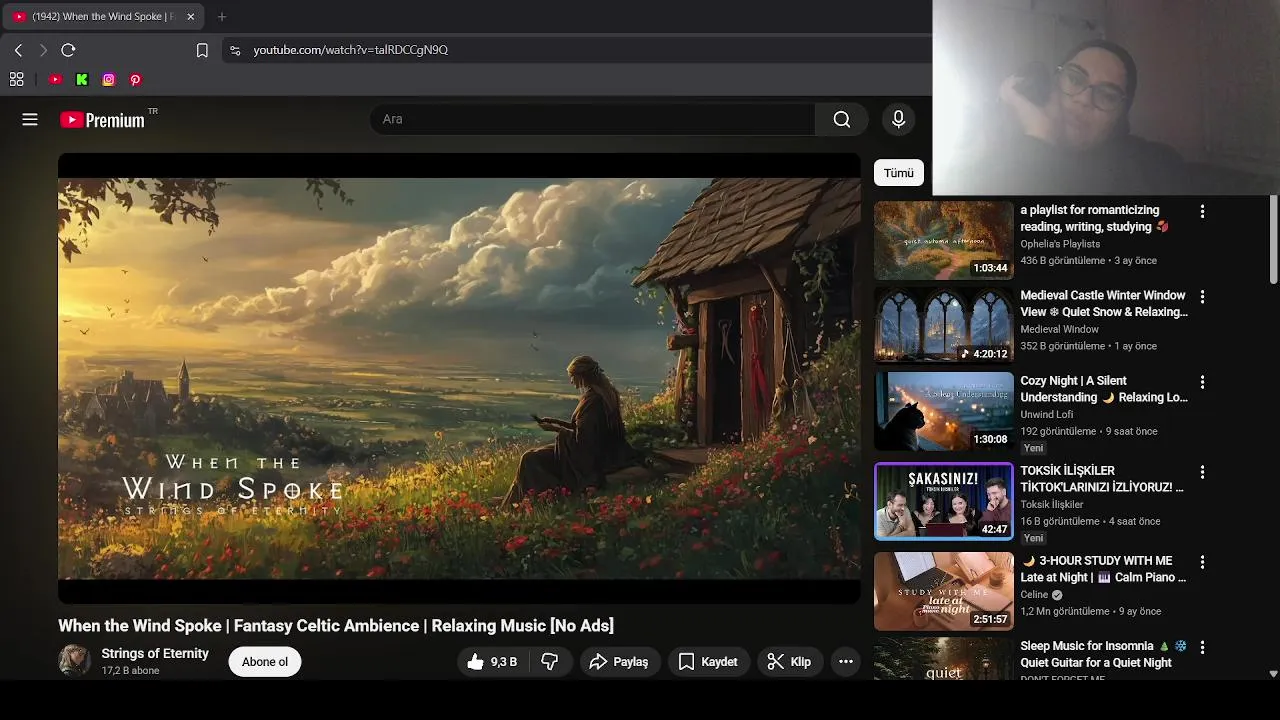Click Celine channel name
This screenshot has height=720, width=1280.
tap(1034, 595)
